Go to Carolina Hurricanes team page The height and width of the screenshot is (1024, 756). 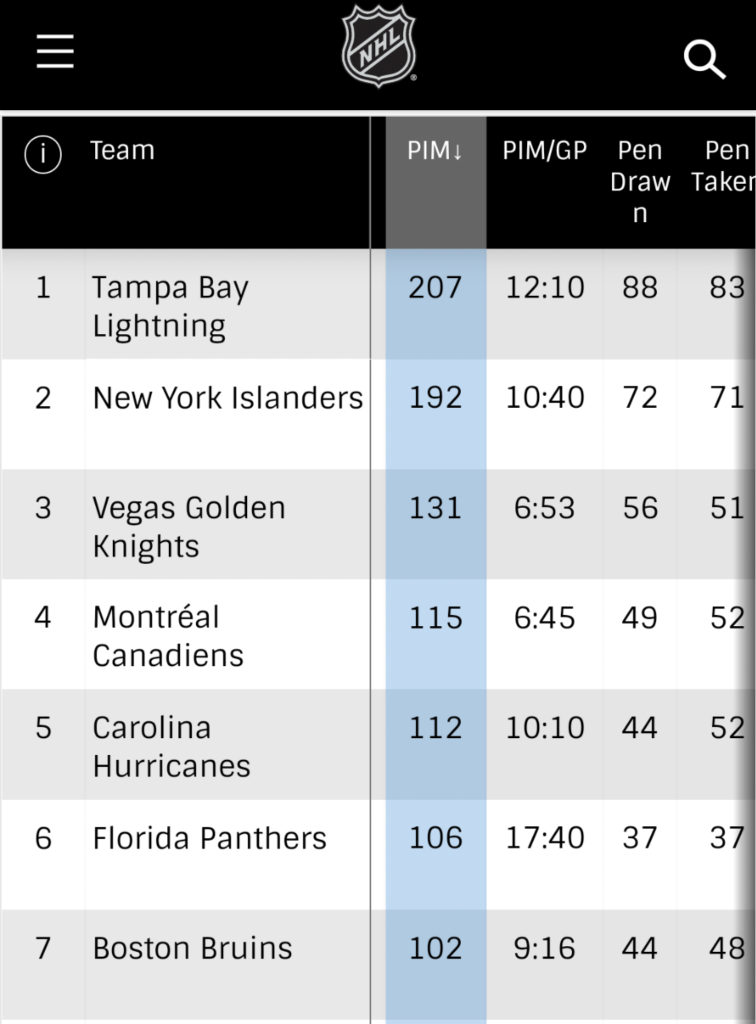[171, 746]
